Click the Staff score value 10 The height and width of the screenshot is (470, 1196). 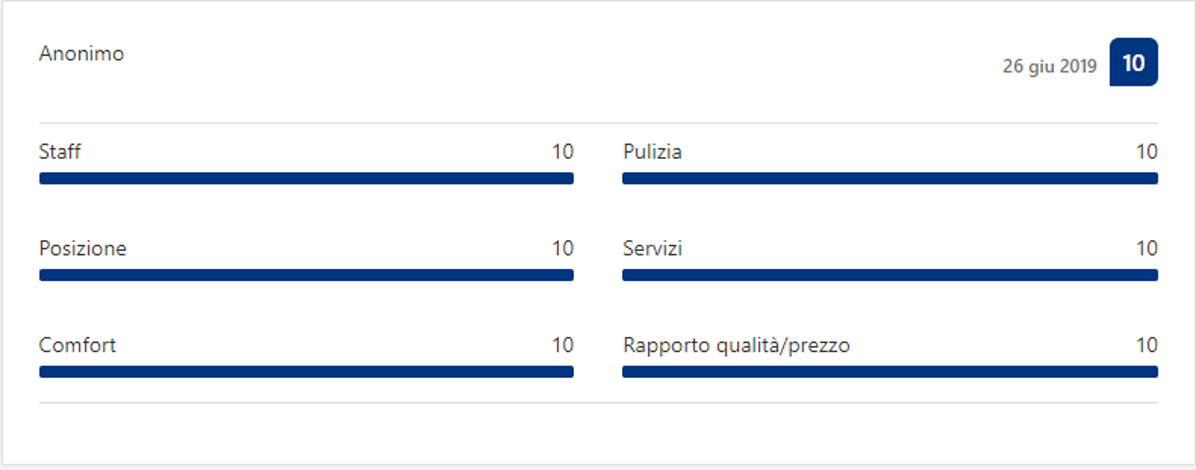coord(563,152)
